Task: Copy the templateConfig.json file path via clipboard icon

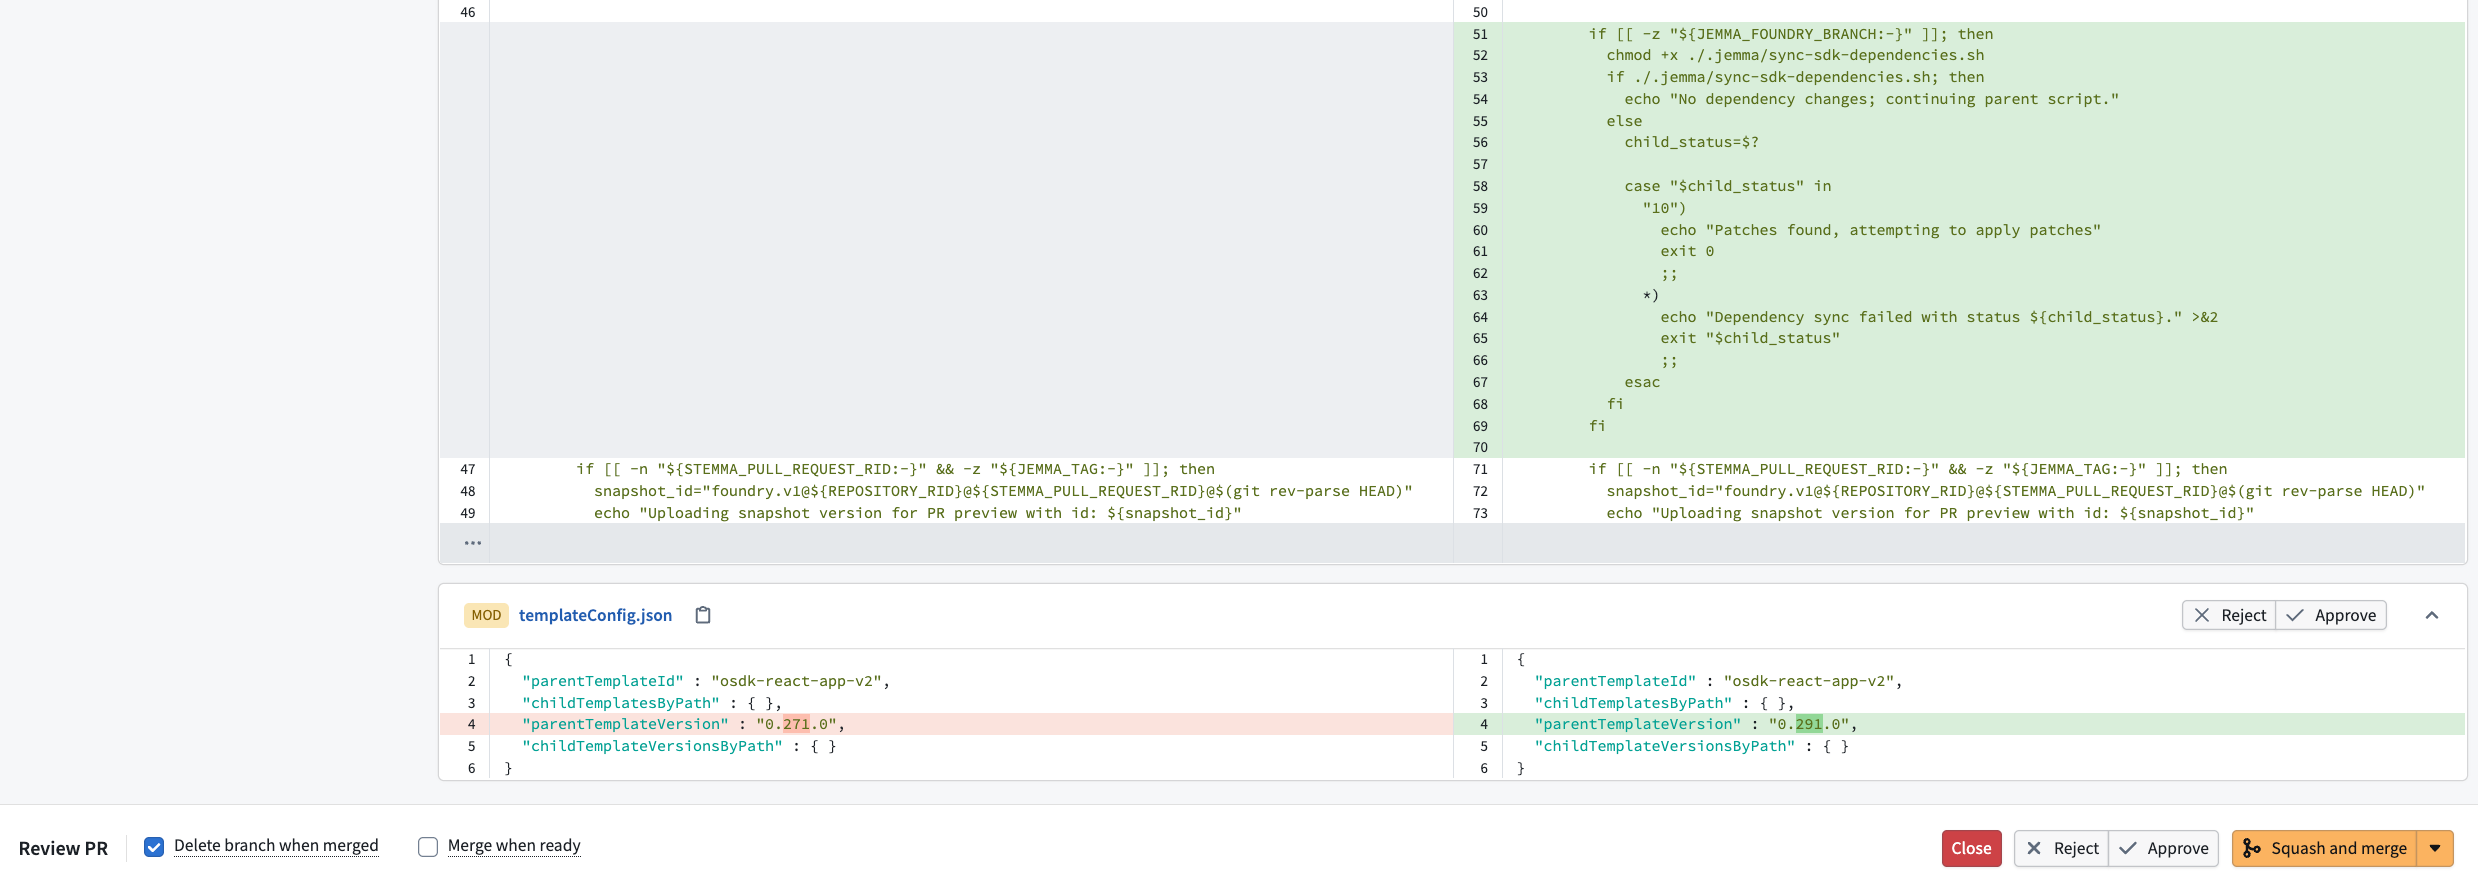Action: 703,615
